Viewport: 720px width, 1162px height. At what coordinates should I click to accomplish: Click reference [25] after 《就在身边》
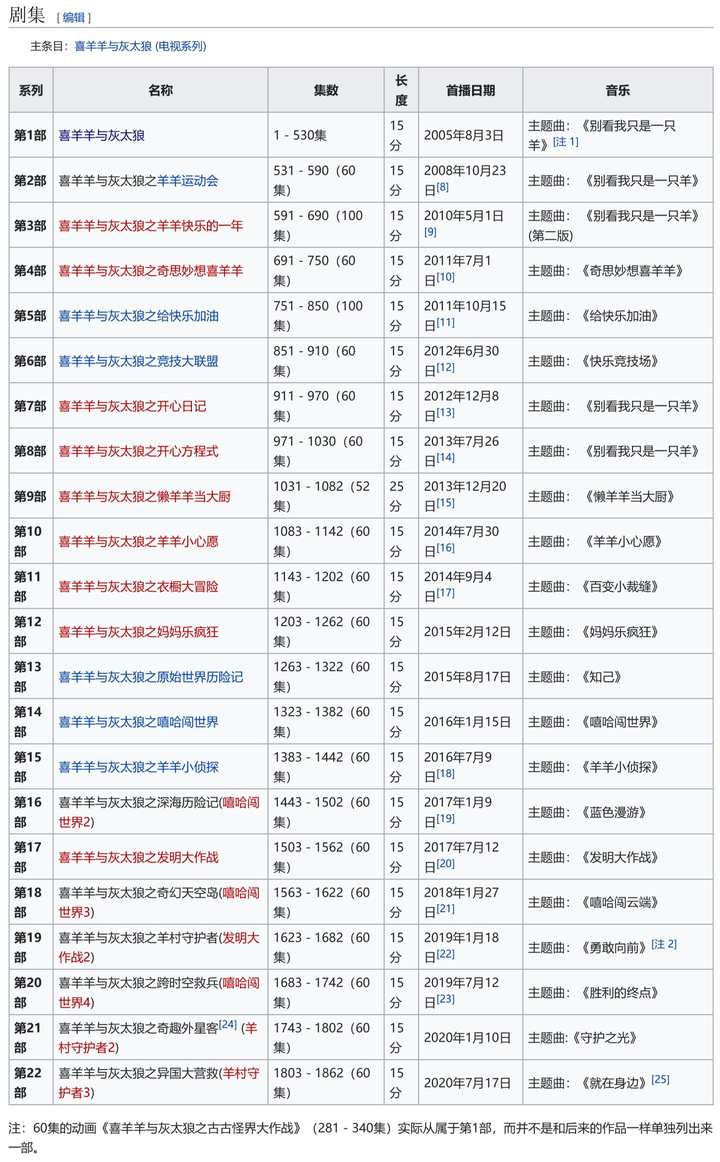(x=660, y=1080)
